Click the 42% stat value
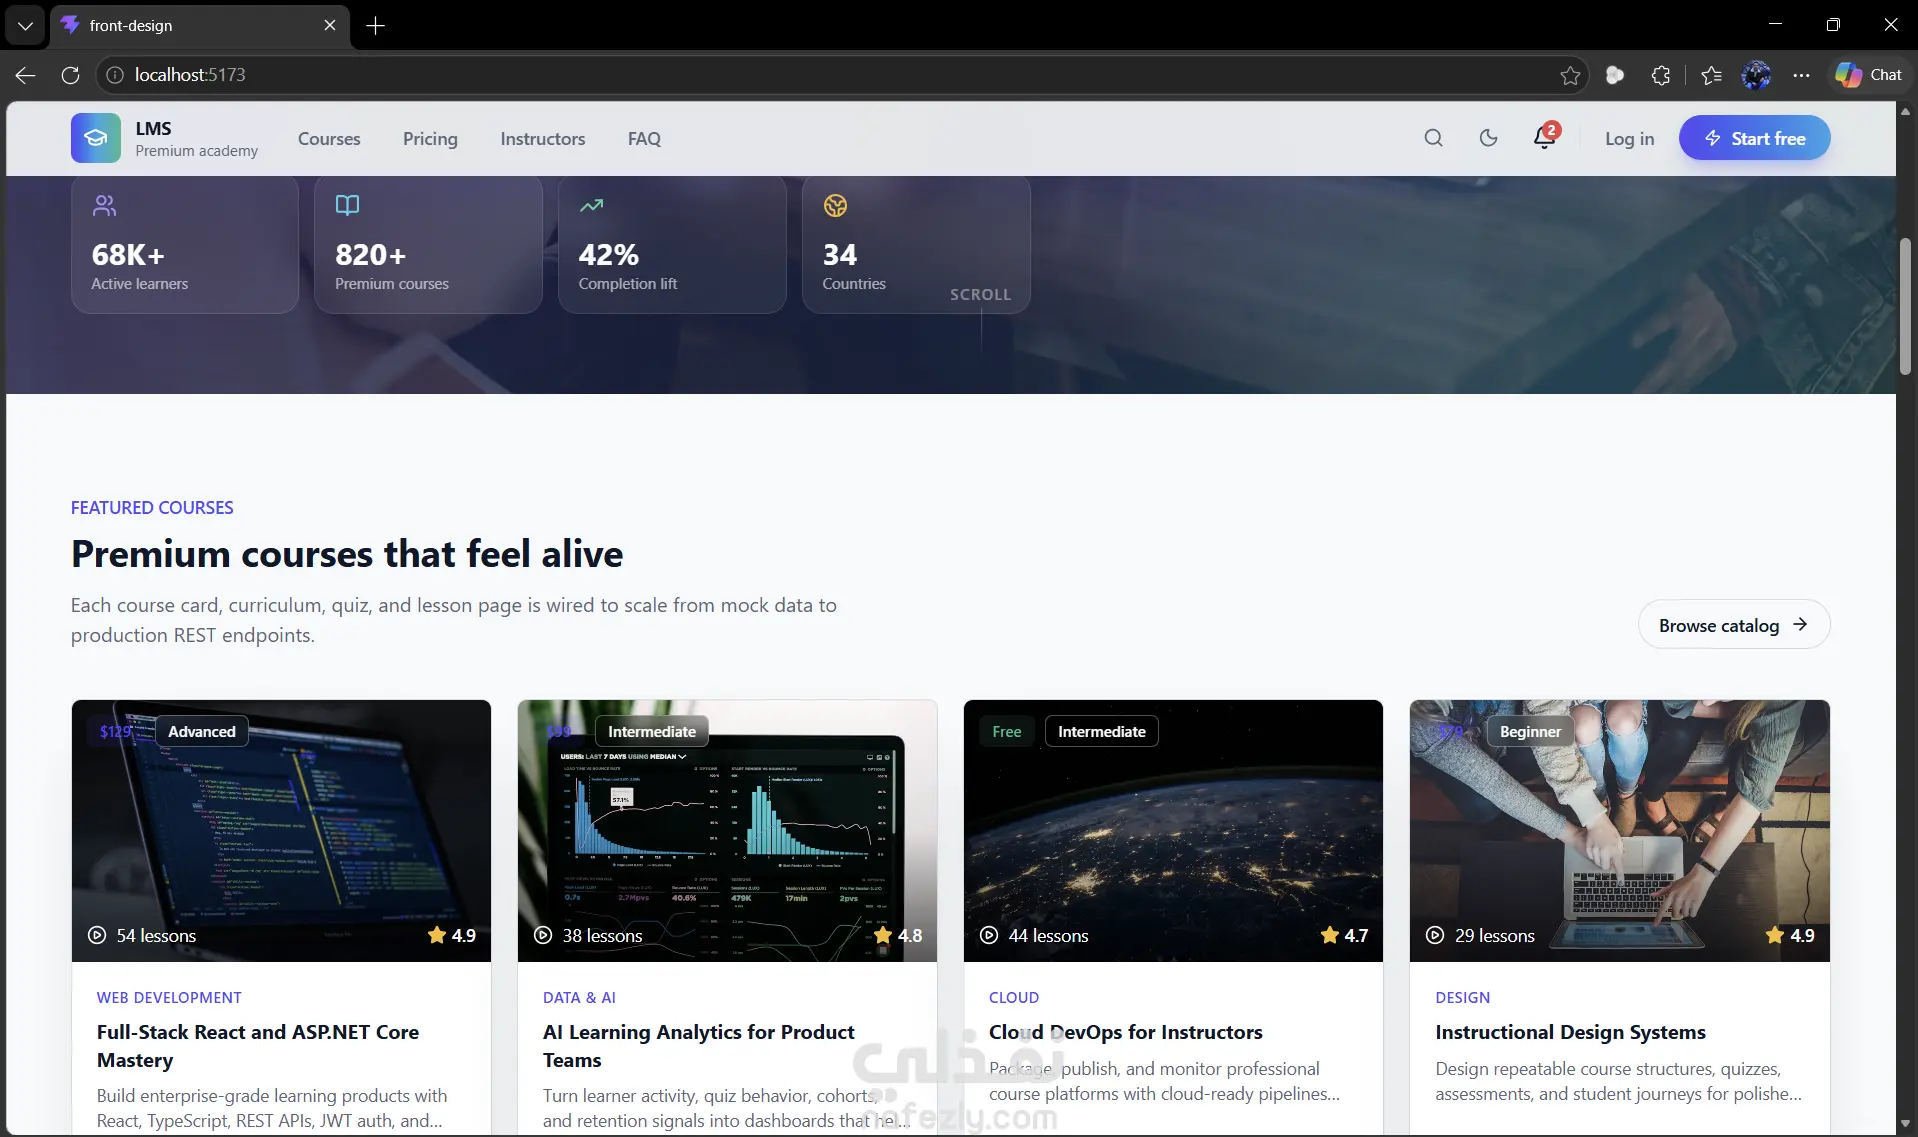This screenshot has height=1137, width=1918. coord(609,255)
